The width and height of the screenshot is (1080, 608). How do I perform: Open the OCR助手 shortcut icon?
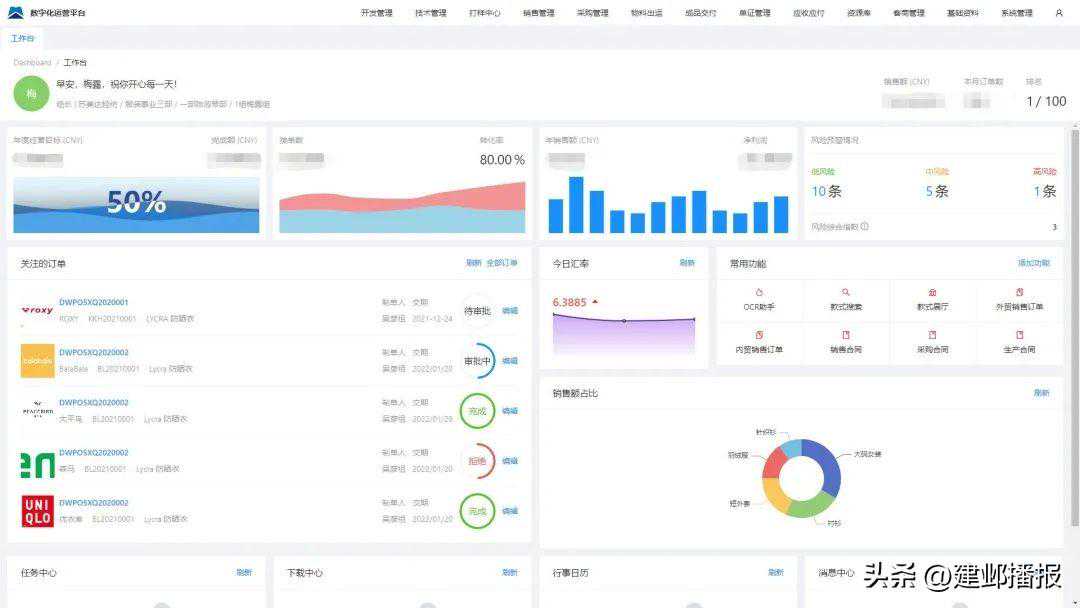tap(759, 293)
